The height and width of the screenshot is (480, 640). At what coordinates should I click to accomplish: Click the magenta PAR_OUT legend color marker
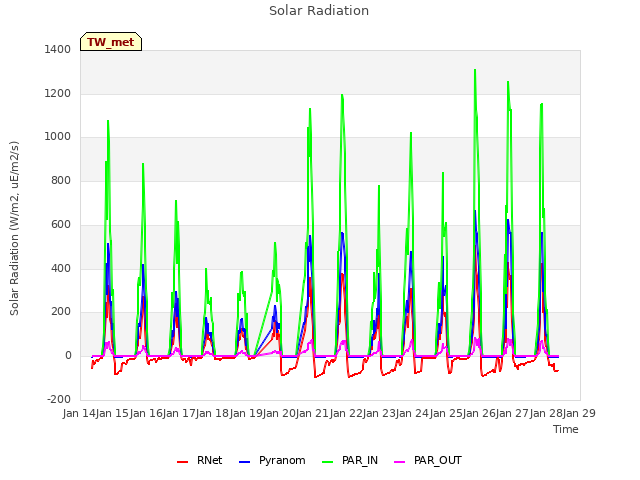point(400,462)
